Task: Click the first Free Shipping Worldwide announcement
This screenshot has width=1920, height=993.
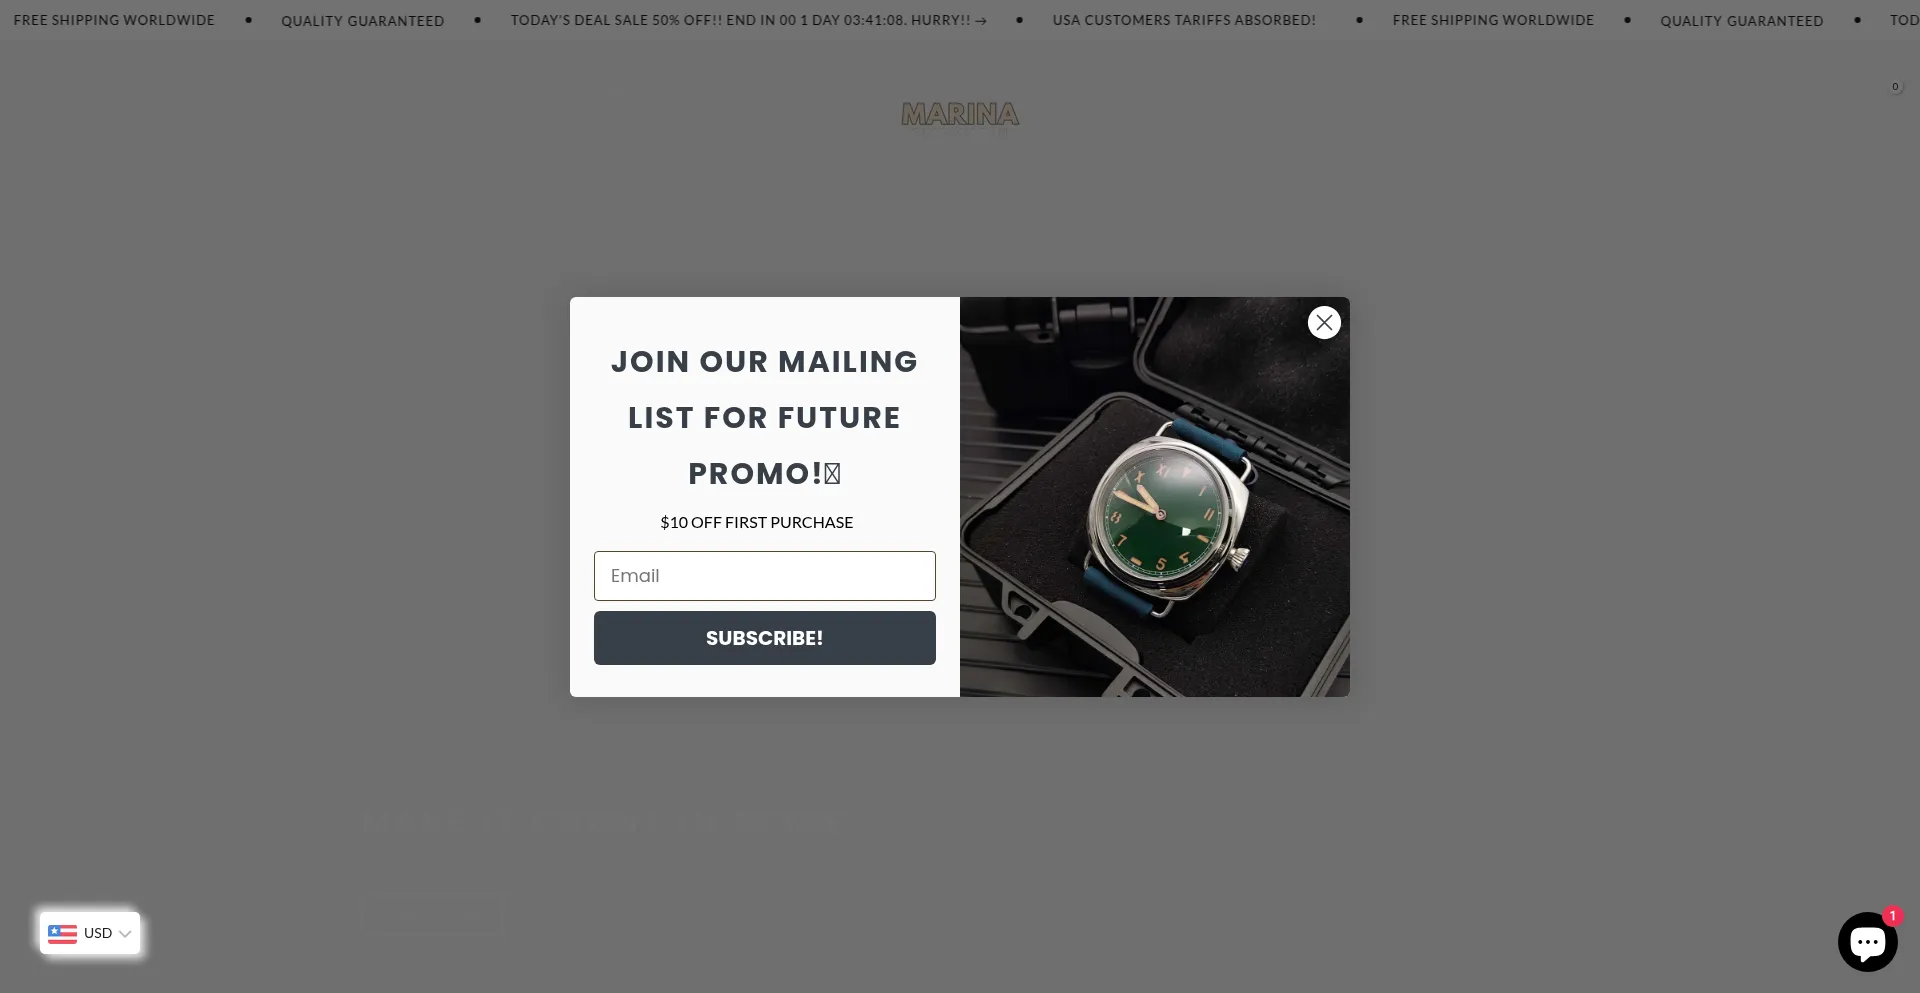Action: point(114,20)
